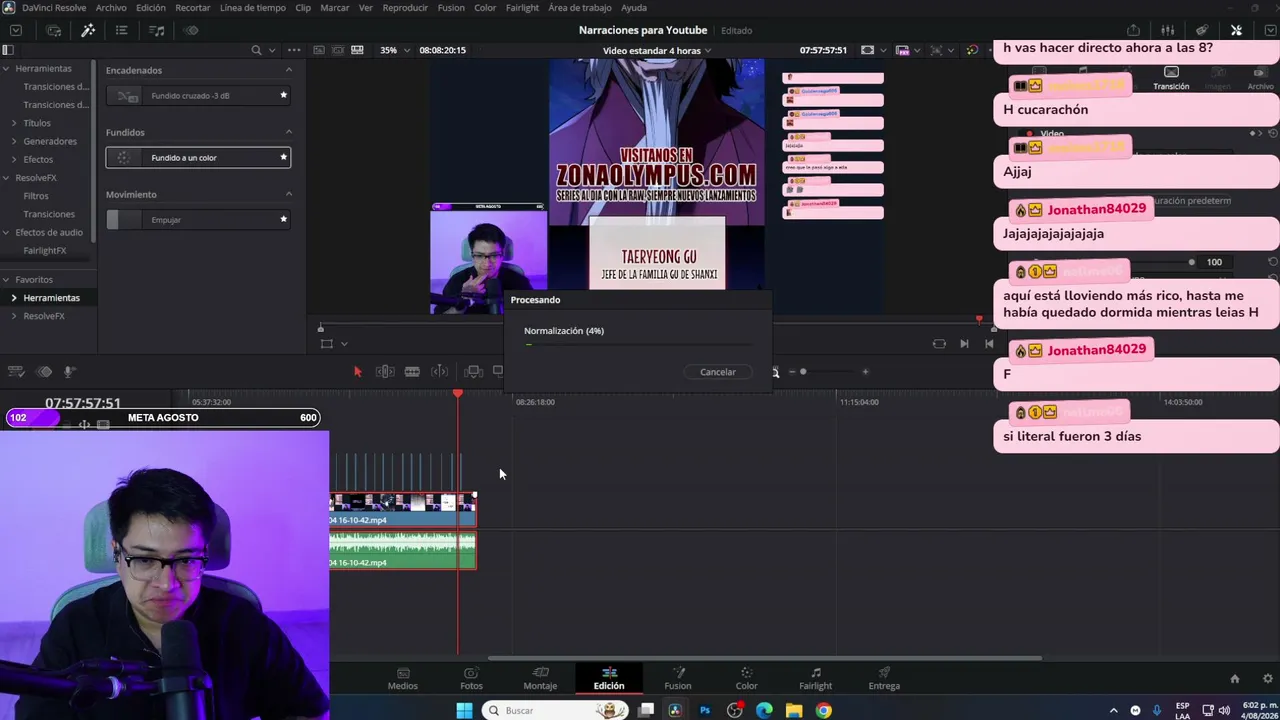The image size is (1280, 720).
Task: Toggle the effects panel sidebar layout icon
Action: click(8, 50)
